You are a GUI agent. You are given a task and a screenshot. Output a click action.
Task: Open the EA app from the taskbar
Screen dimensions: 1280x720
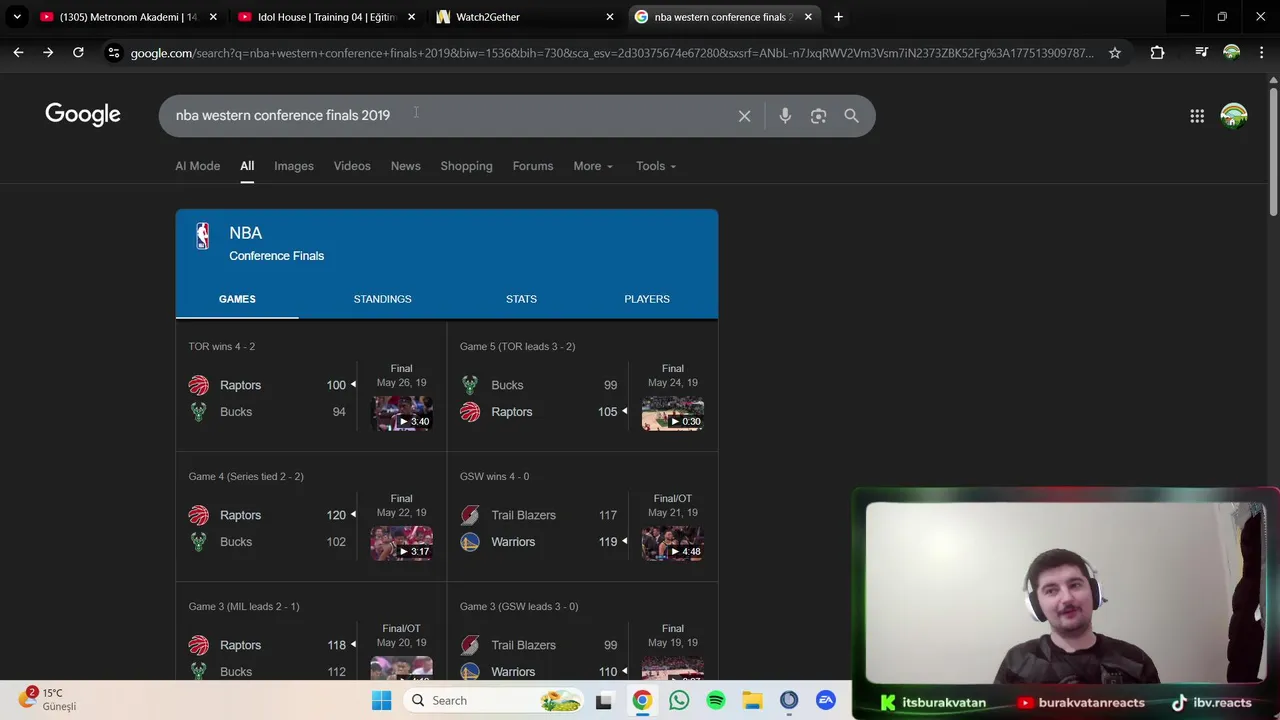(826, 701)
